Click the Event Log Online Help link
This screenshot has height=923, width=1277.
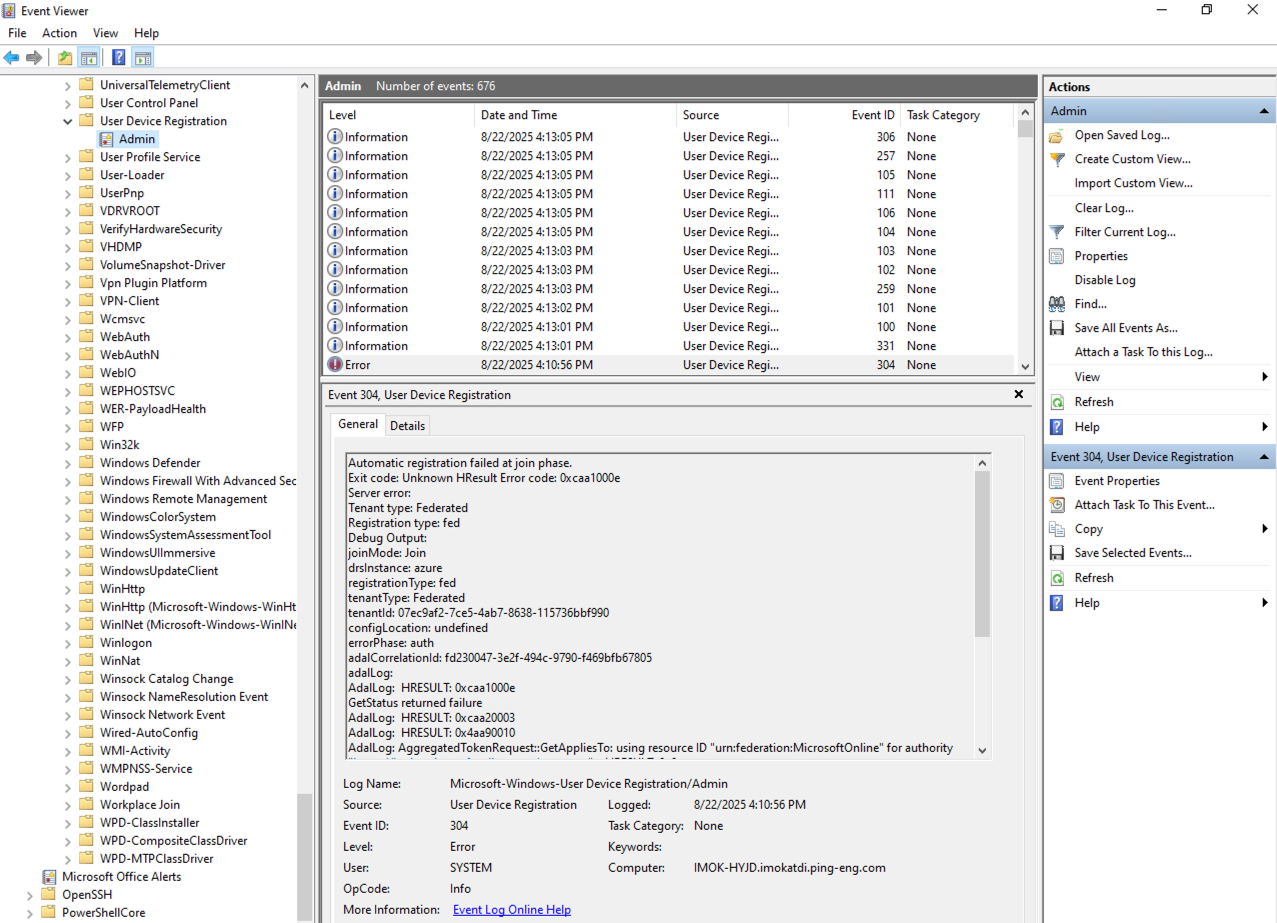[511, 909]
